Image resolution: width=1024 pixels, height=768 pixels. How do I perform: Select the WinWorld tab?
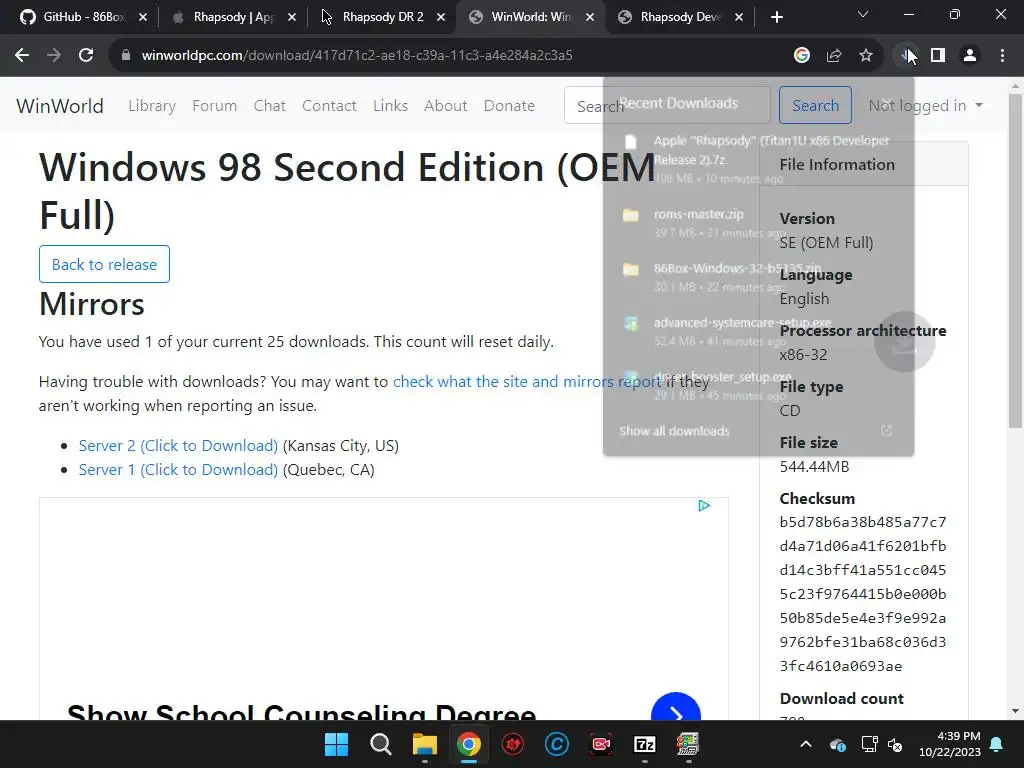[531, 17]
